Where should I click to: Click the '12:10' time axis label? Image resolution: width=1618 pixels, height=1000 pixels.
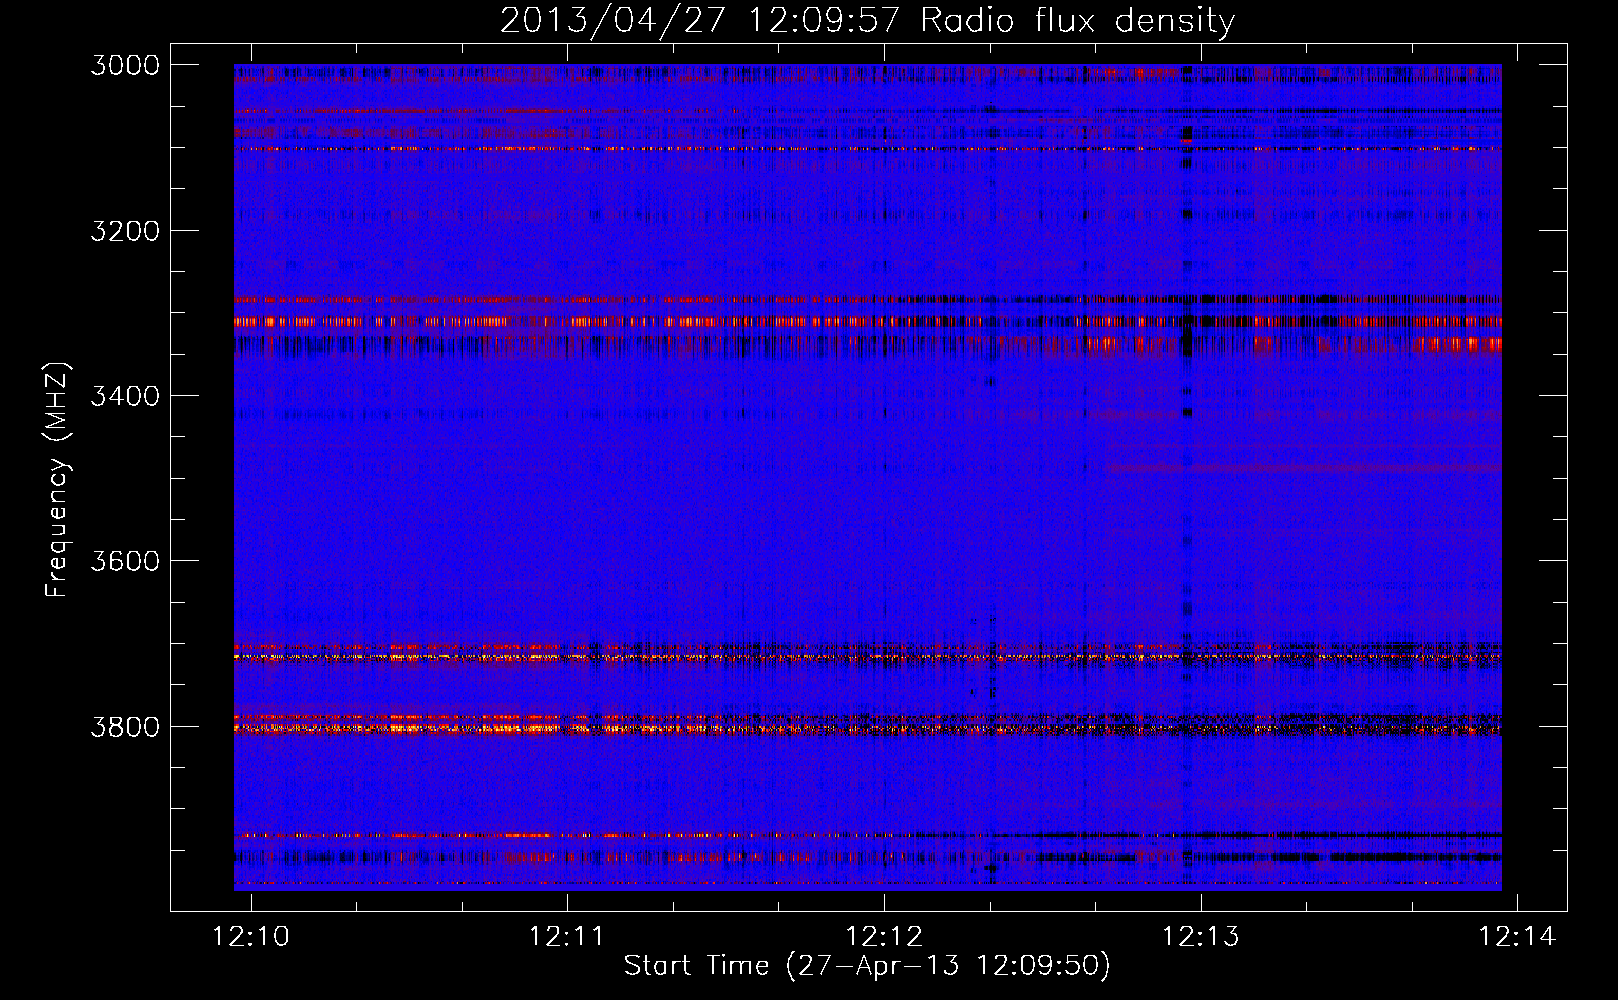(x=251, y=936)
